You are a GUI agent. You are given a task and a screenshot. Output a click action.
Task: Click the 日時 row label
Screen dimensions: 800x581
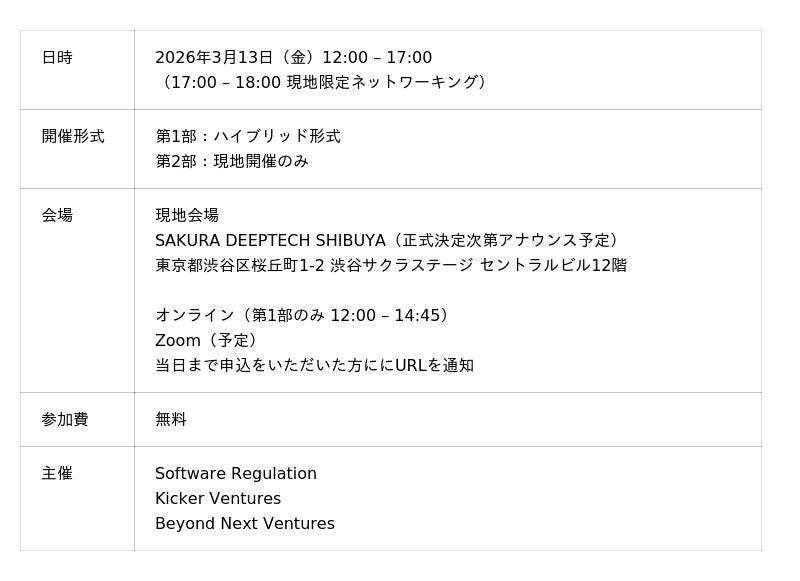pyautogui.click(x=57, y=58)
